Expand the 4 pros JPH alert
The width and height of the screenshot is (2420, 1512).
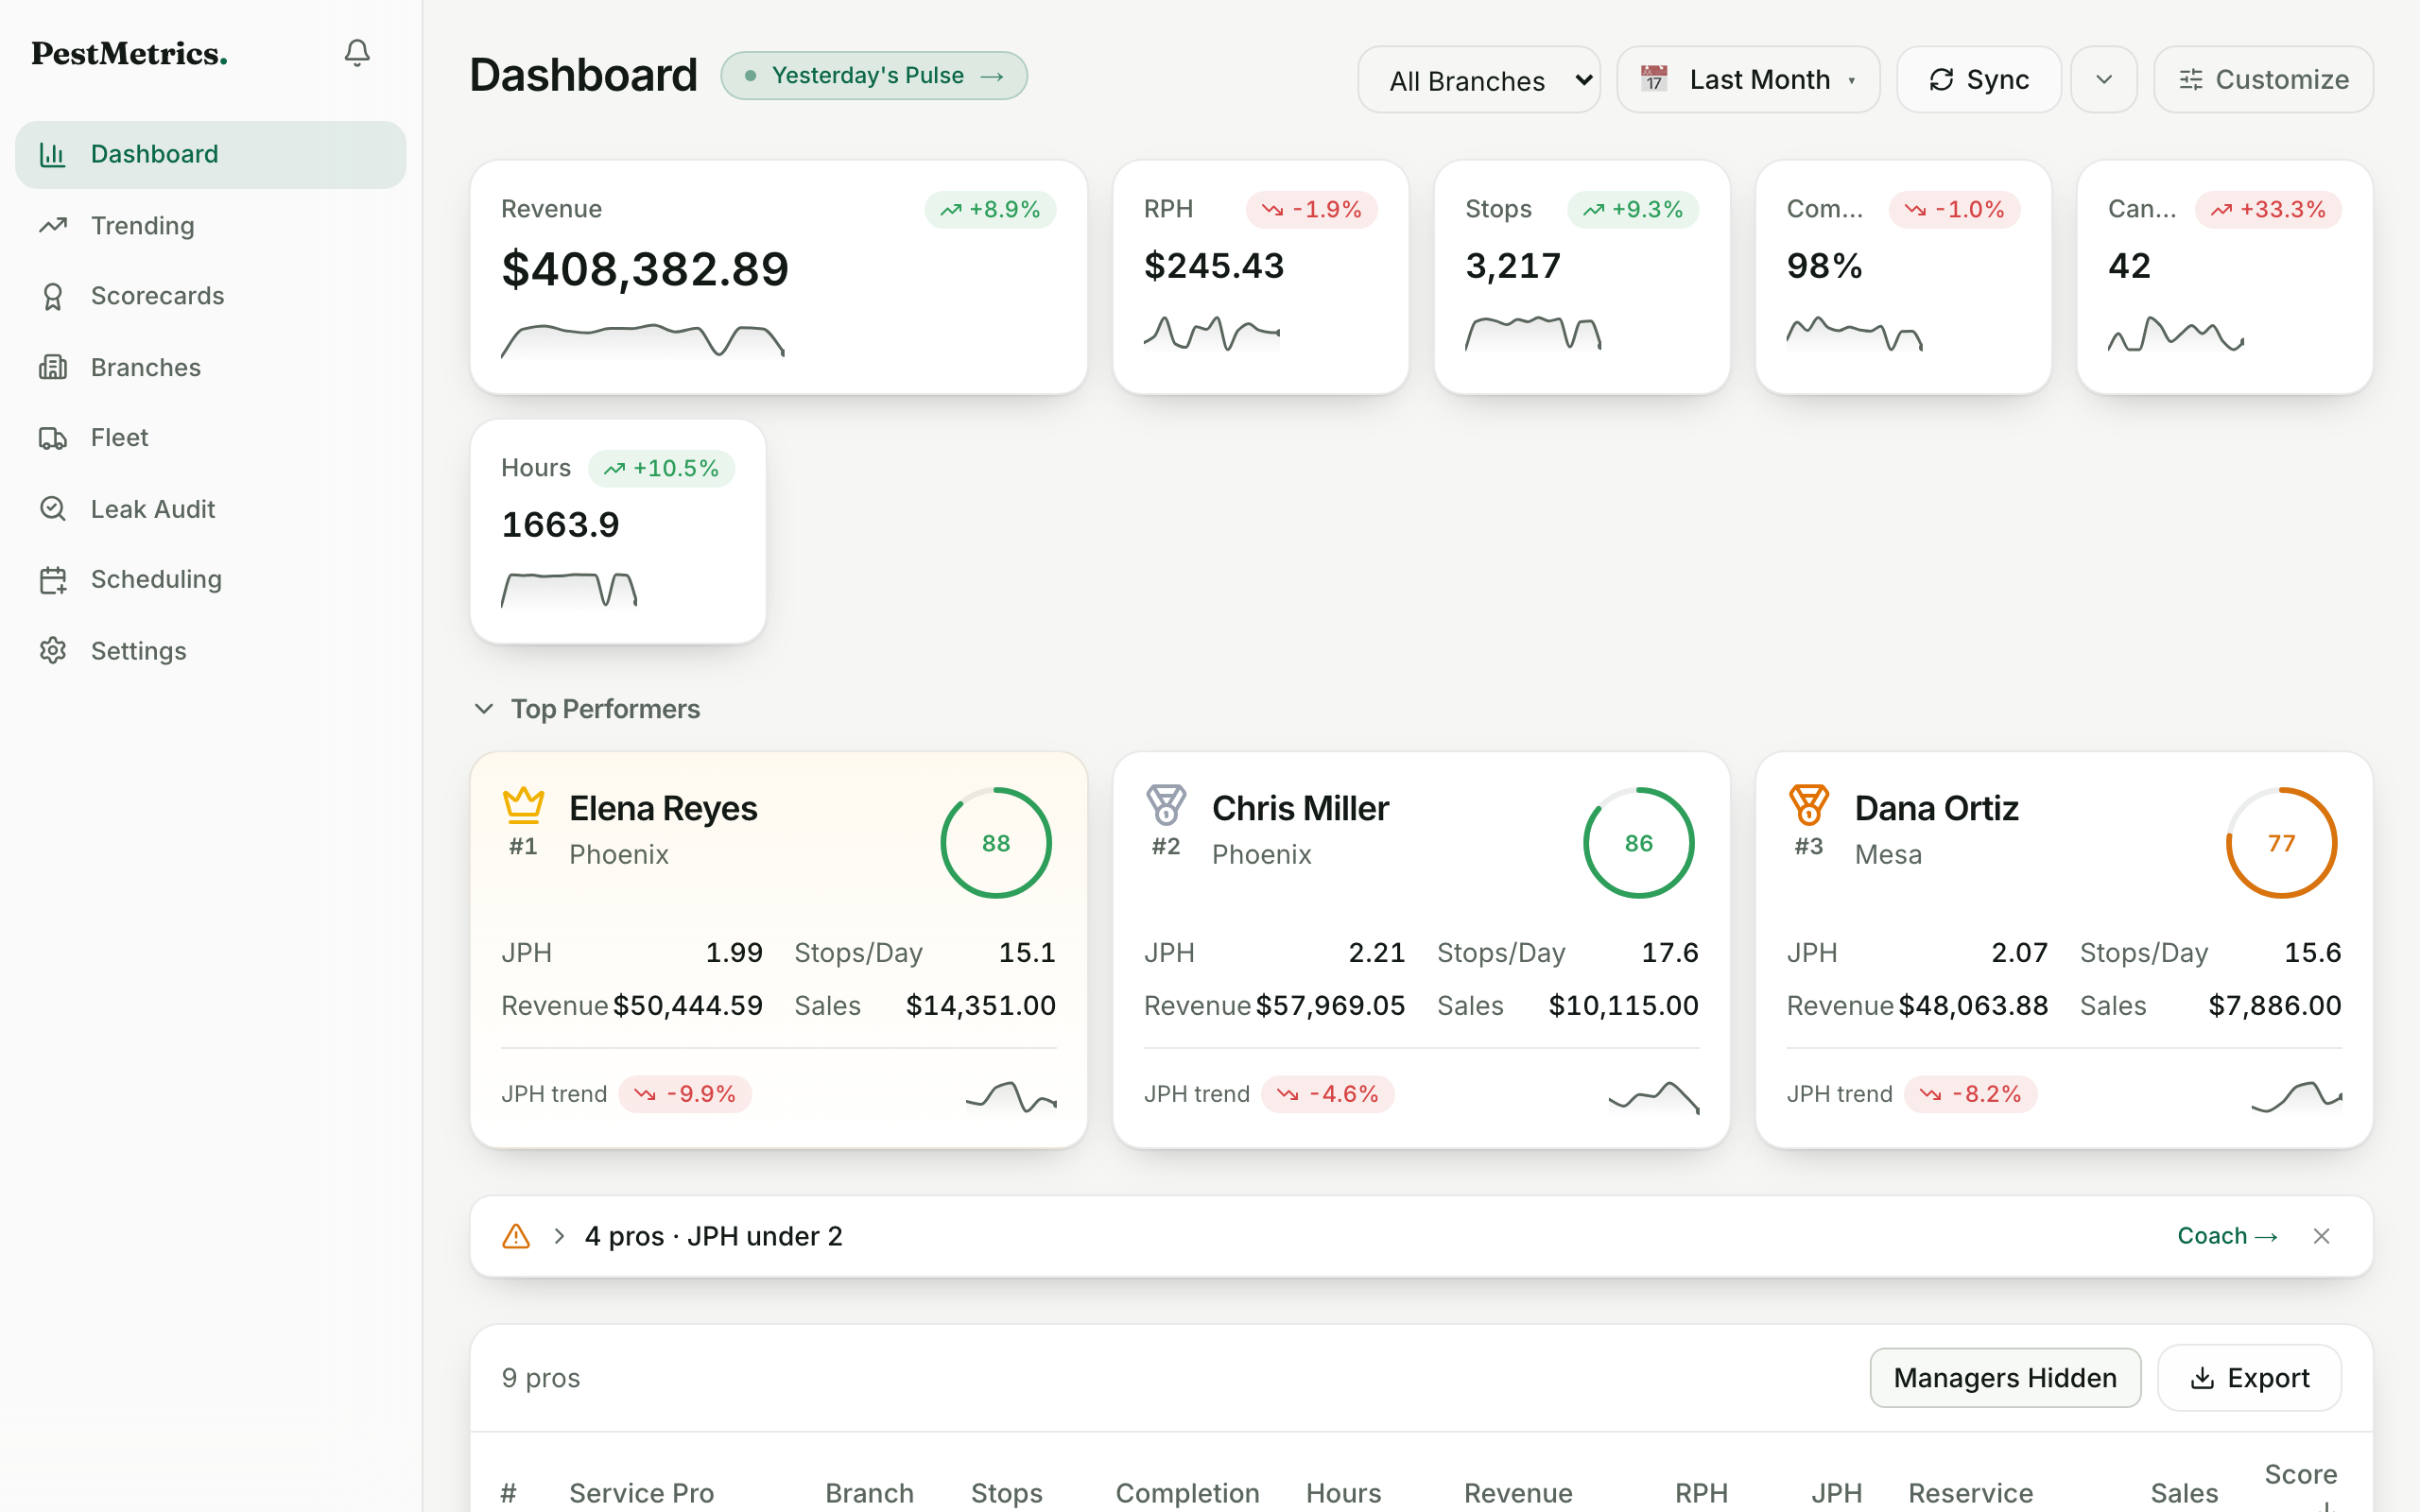(560, 1236)
